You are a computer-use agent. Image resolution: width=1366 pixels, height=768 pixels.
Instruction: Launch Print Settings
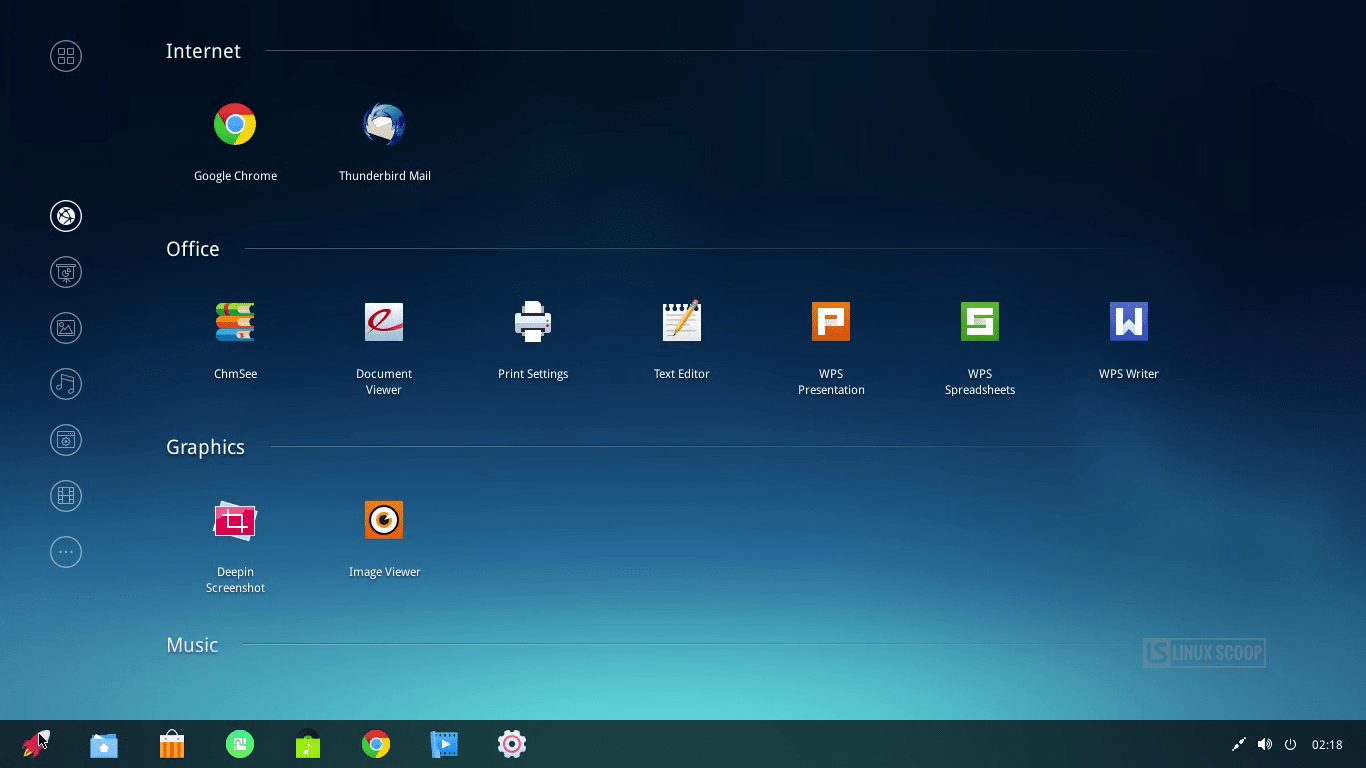(x=533, y=322)
